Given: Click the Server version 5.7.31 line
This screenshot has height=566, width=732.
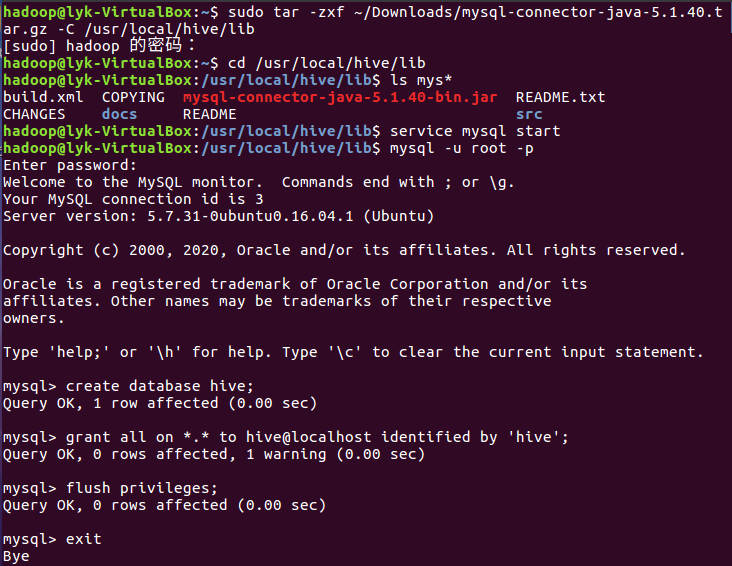Looking at the screenshot, I should [x=218, y=216].
